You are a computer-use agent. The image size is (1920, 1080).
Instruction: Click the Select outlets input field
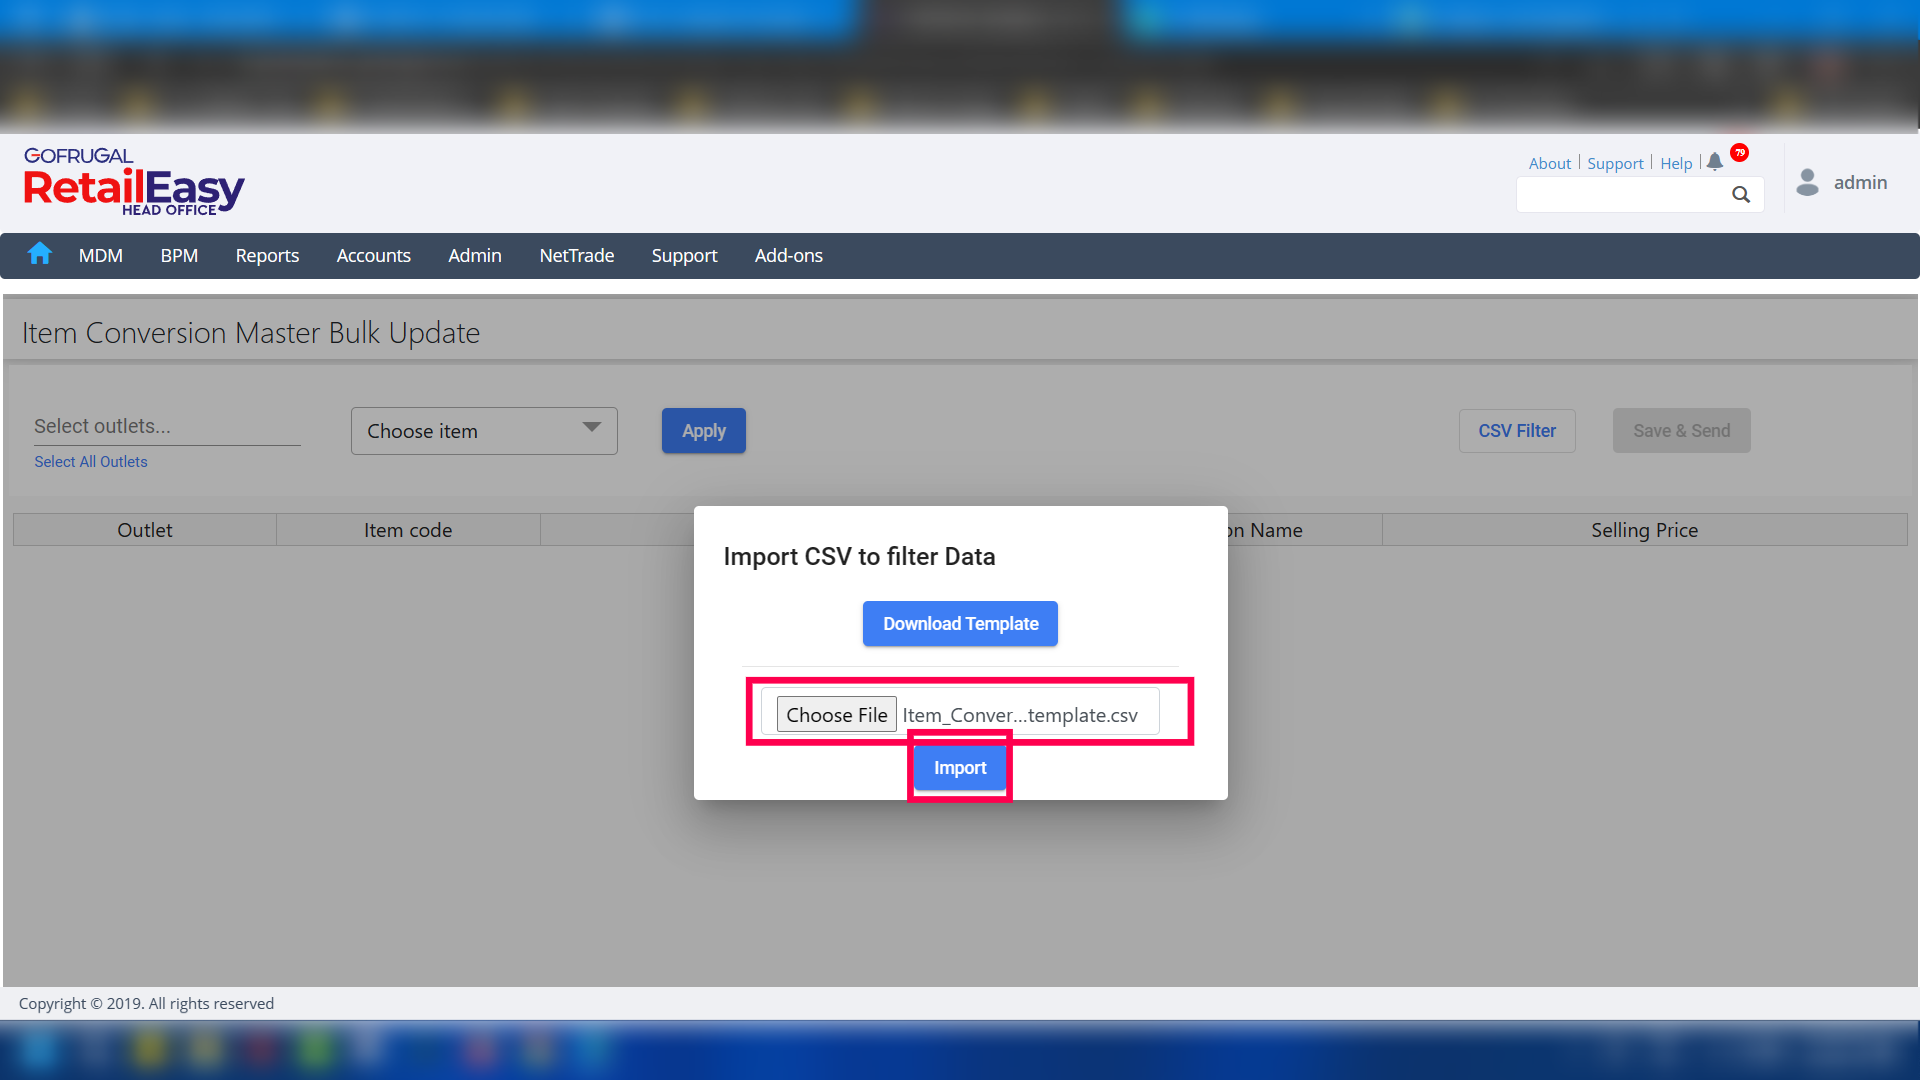(x=166, y=427)
